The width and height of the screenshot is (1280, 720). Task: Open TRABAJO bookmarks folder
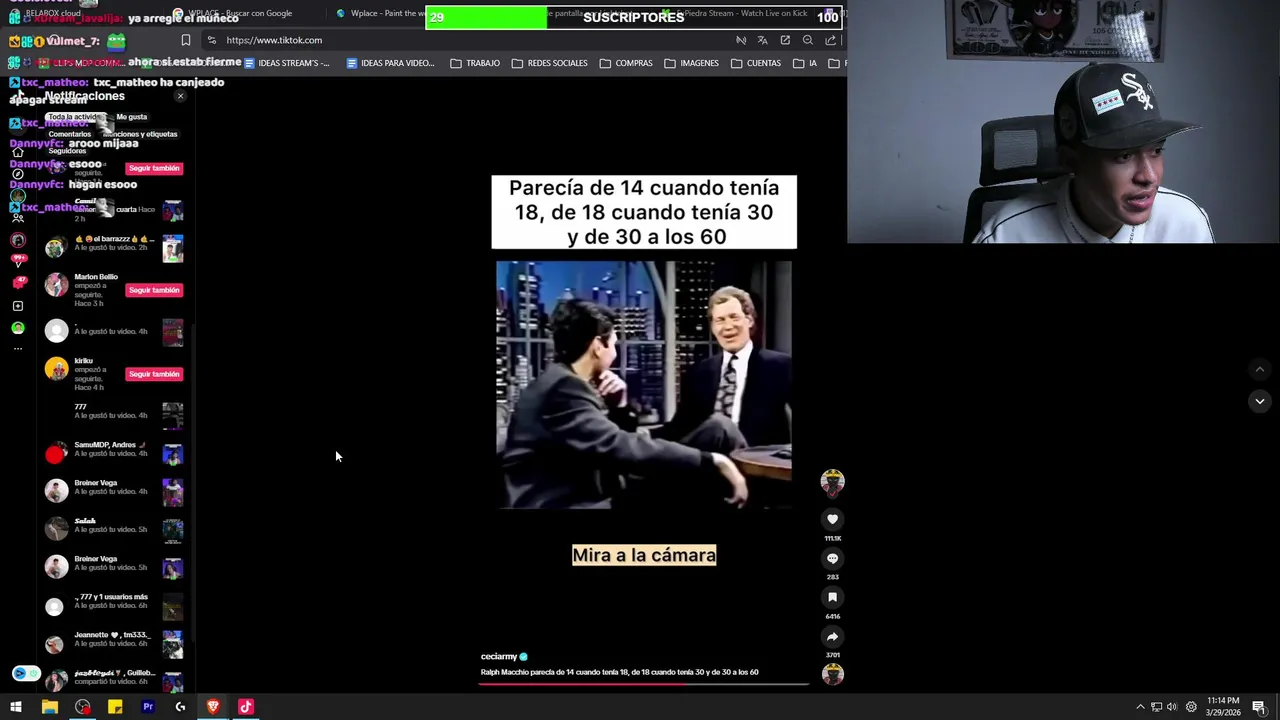(475, 63)
